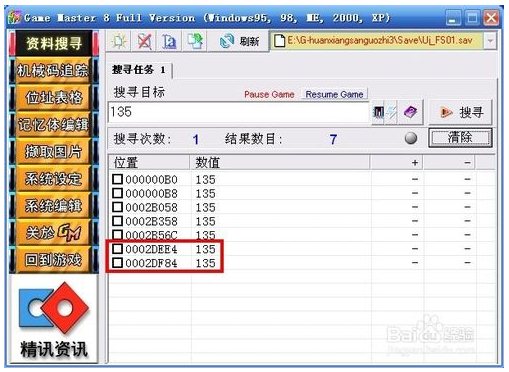Viewport: 509px width, 372px height.
Task: Open the 位址表格 sidebar section
Action: coord(54,98)
